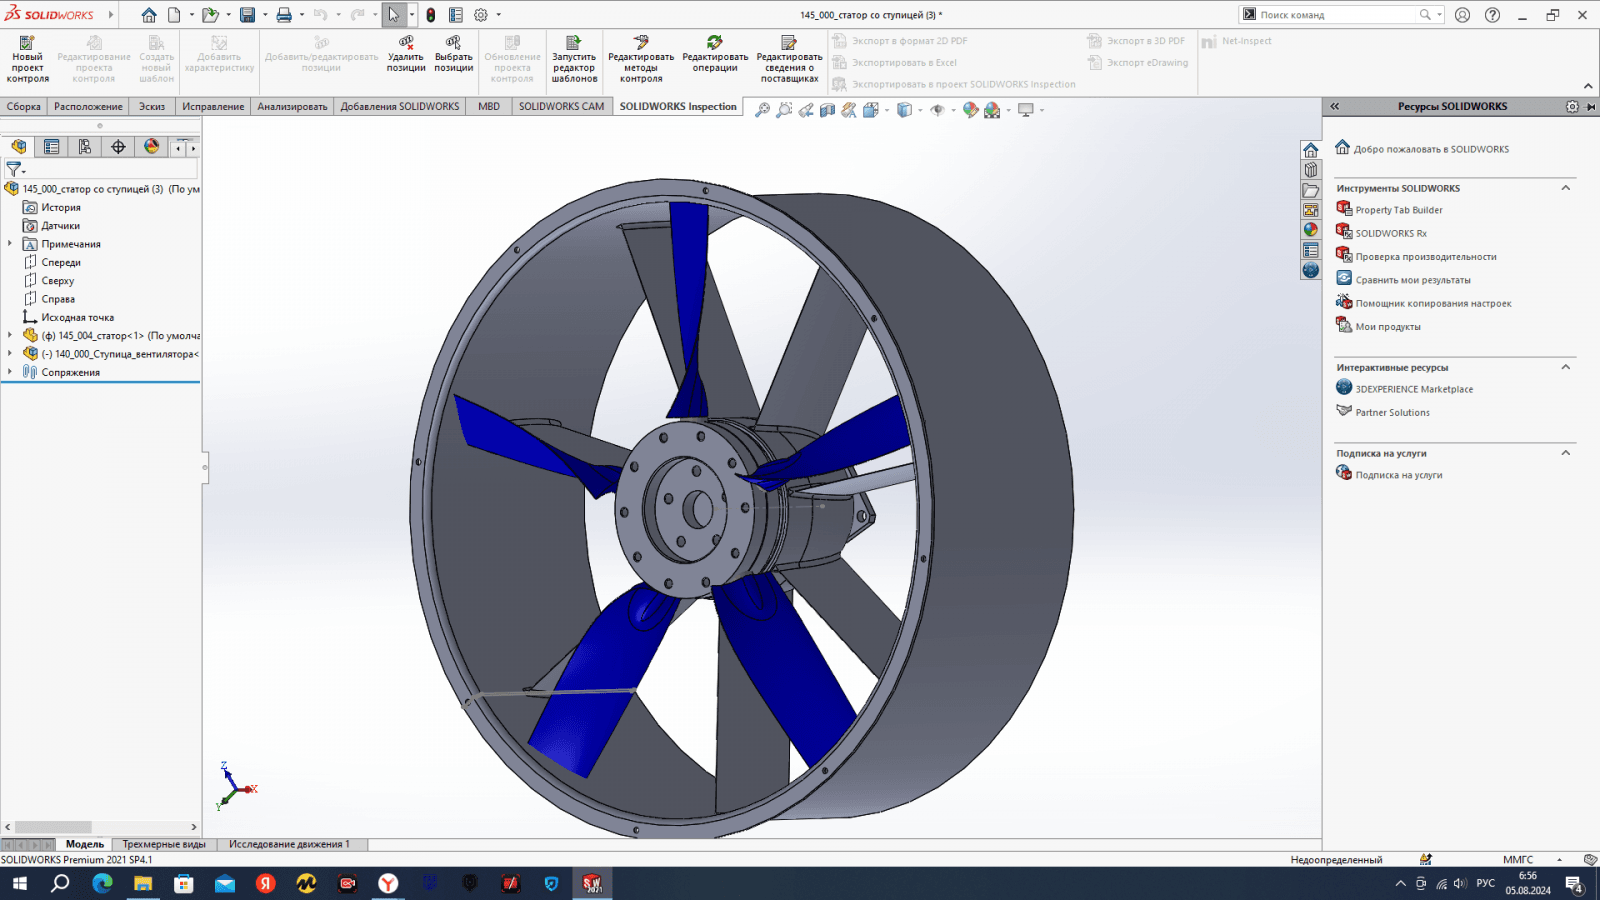Open the DisplayManager color ball tab
1600x900 pixels.
click(151, 147)
